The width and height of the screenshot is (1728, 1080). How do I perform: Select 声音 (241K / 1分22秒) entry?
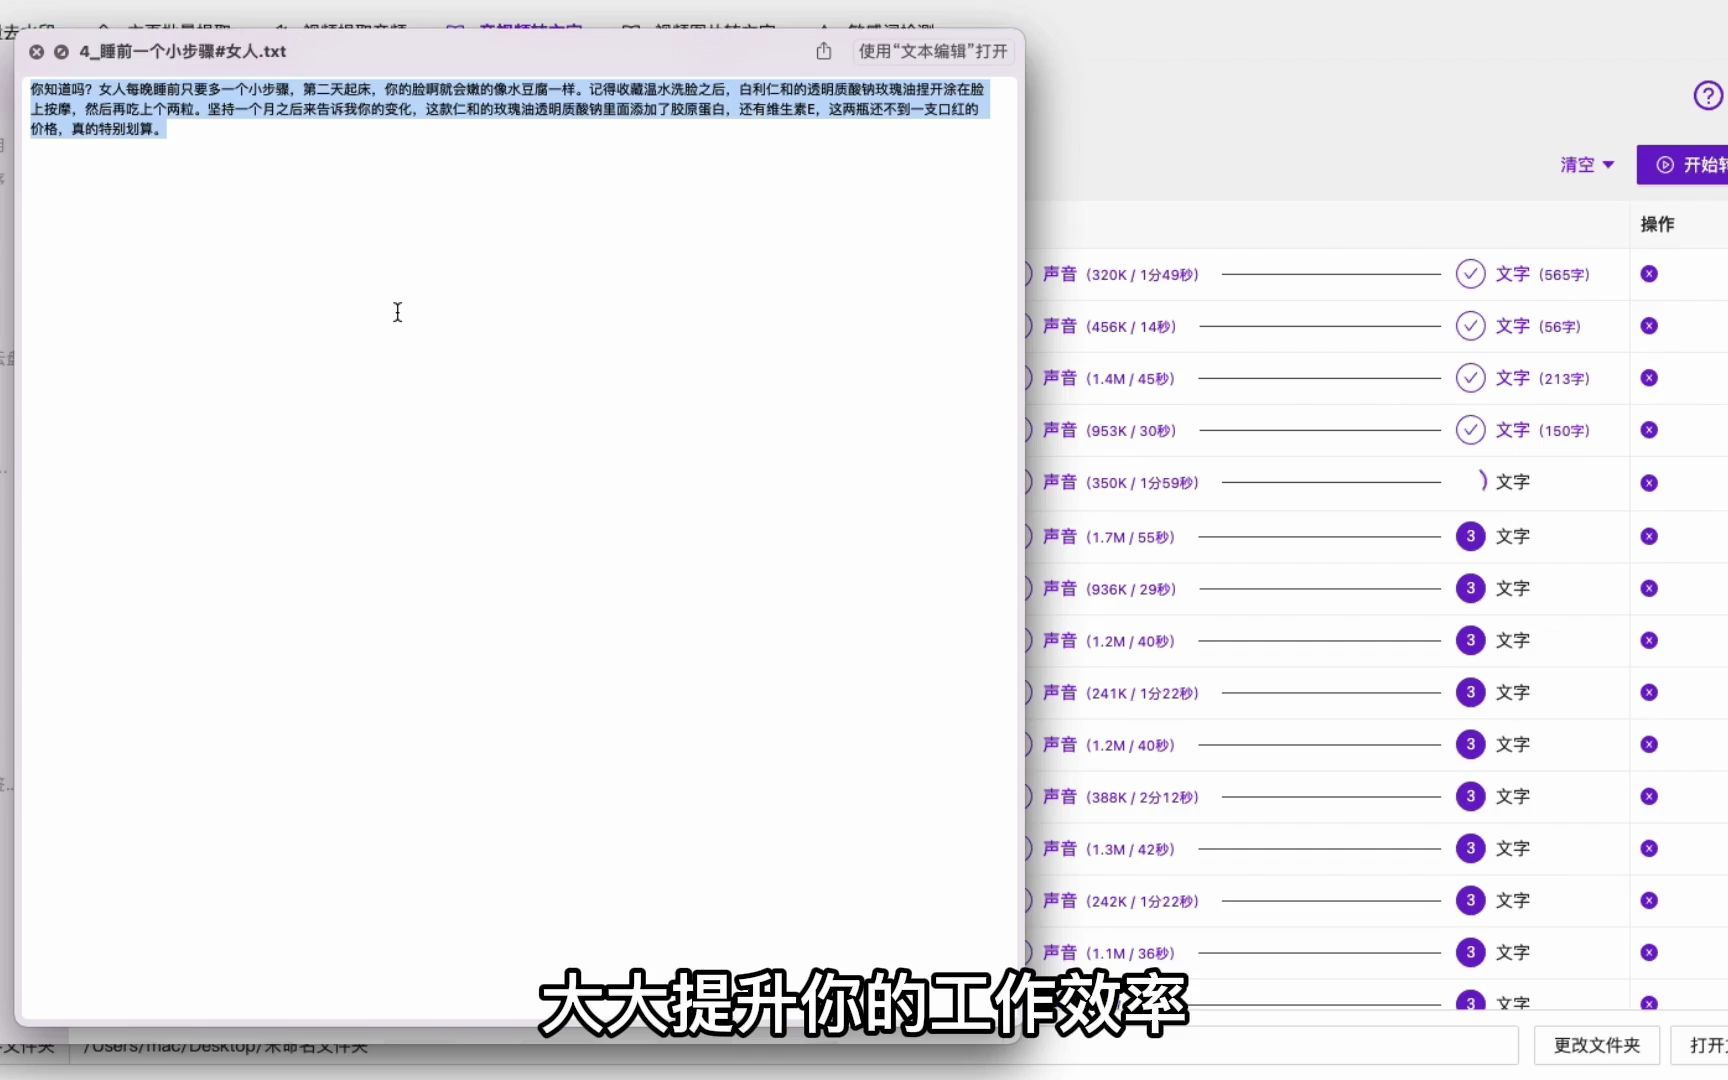click(x=1120, y=693)
